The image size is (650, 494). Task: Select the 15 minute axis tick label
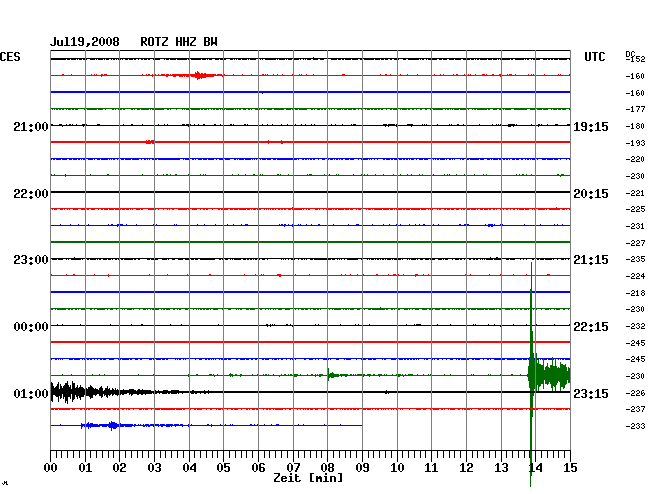coord(570,468)
